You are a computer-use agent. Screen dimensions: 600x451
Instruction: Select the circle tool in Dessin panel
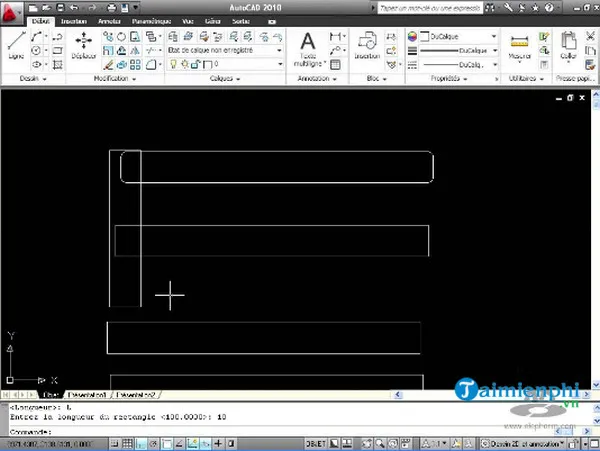pos(36,50)
